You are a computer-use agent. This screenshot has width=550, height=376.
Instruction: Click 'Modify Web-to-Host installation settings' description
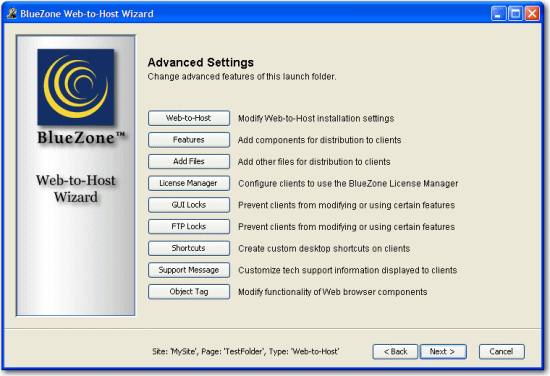(316, 119)
